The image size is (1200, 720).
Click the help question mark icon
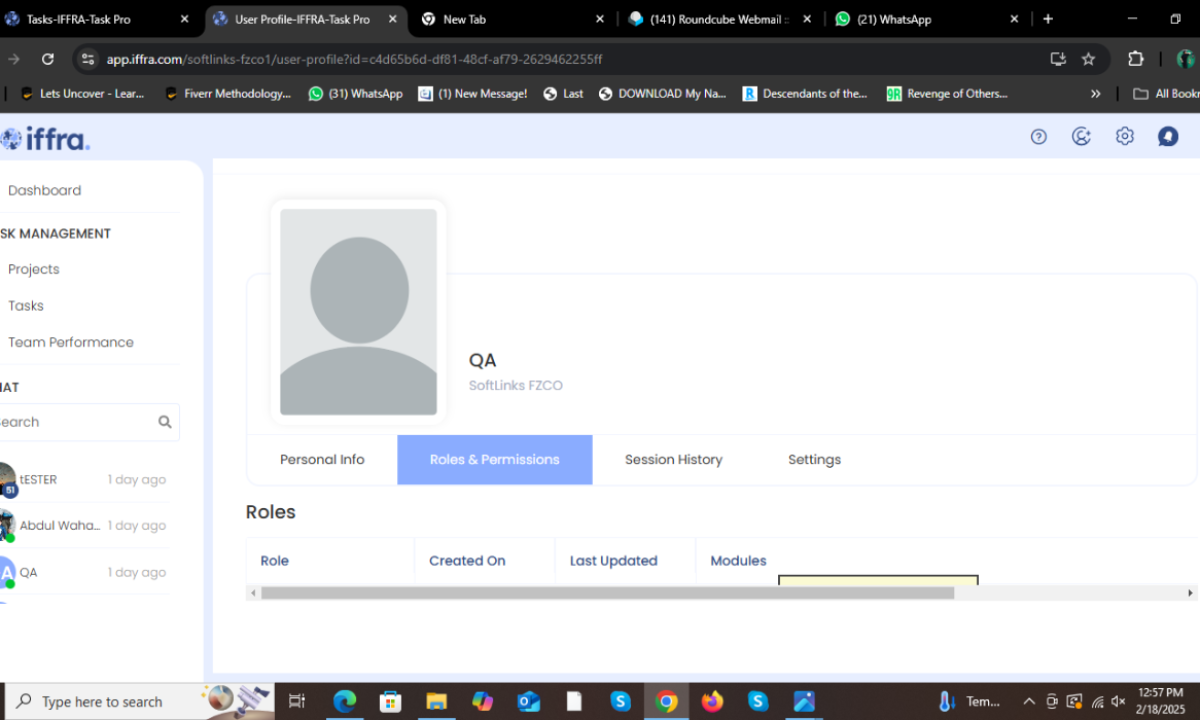1038,137
